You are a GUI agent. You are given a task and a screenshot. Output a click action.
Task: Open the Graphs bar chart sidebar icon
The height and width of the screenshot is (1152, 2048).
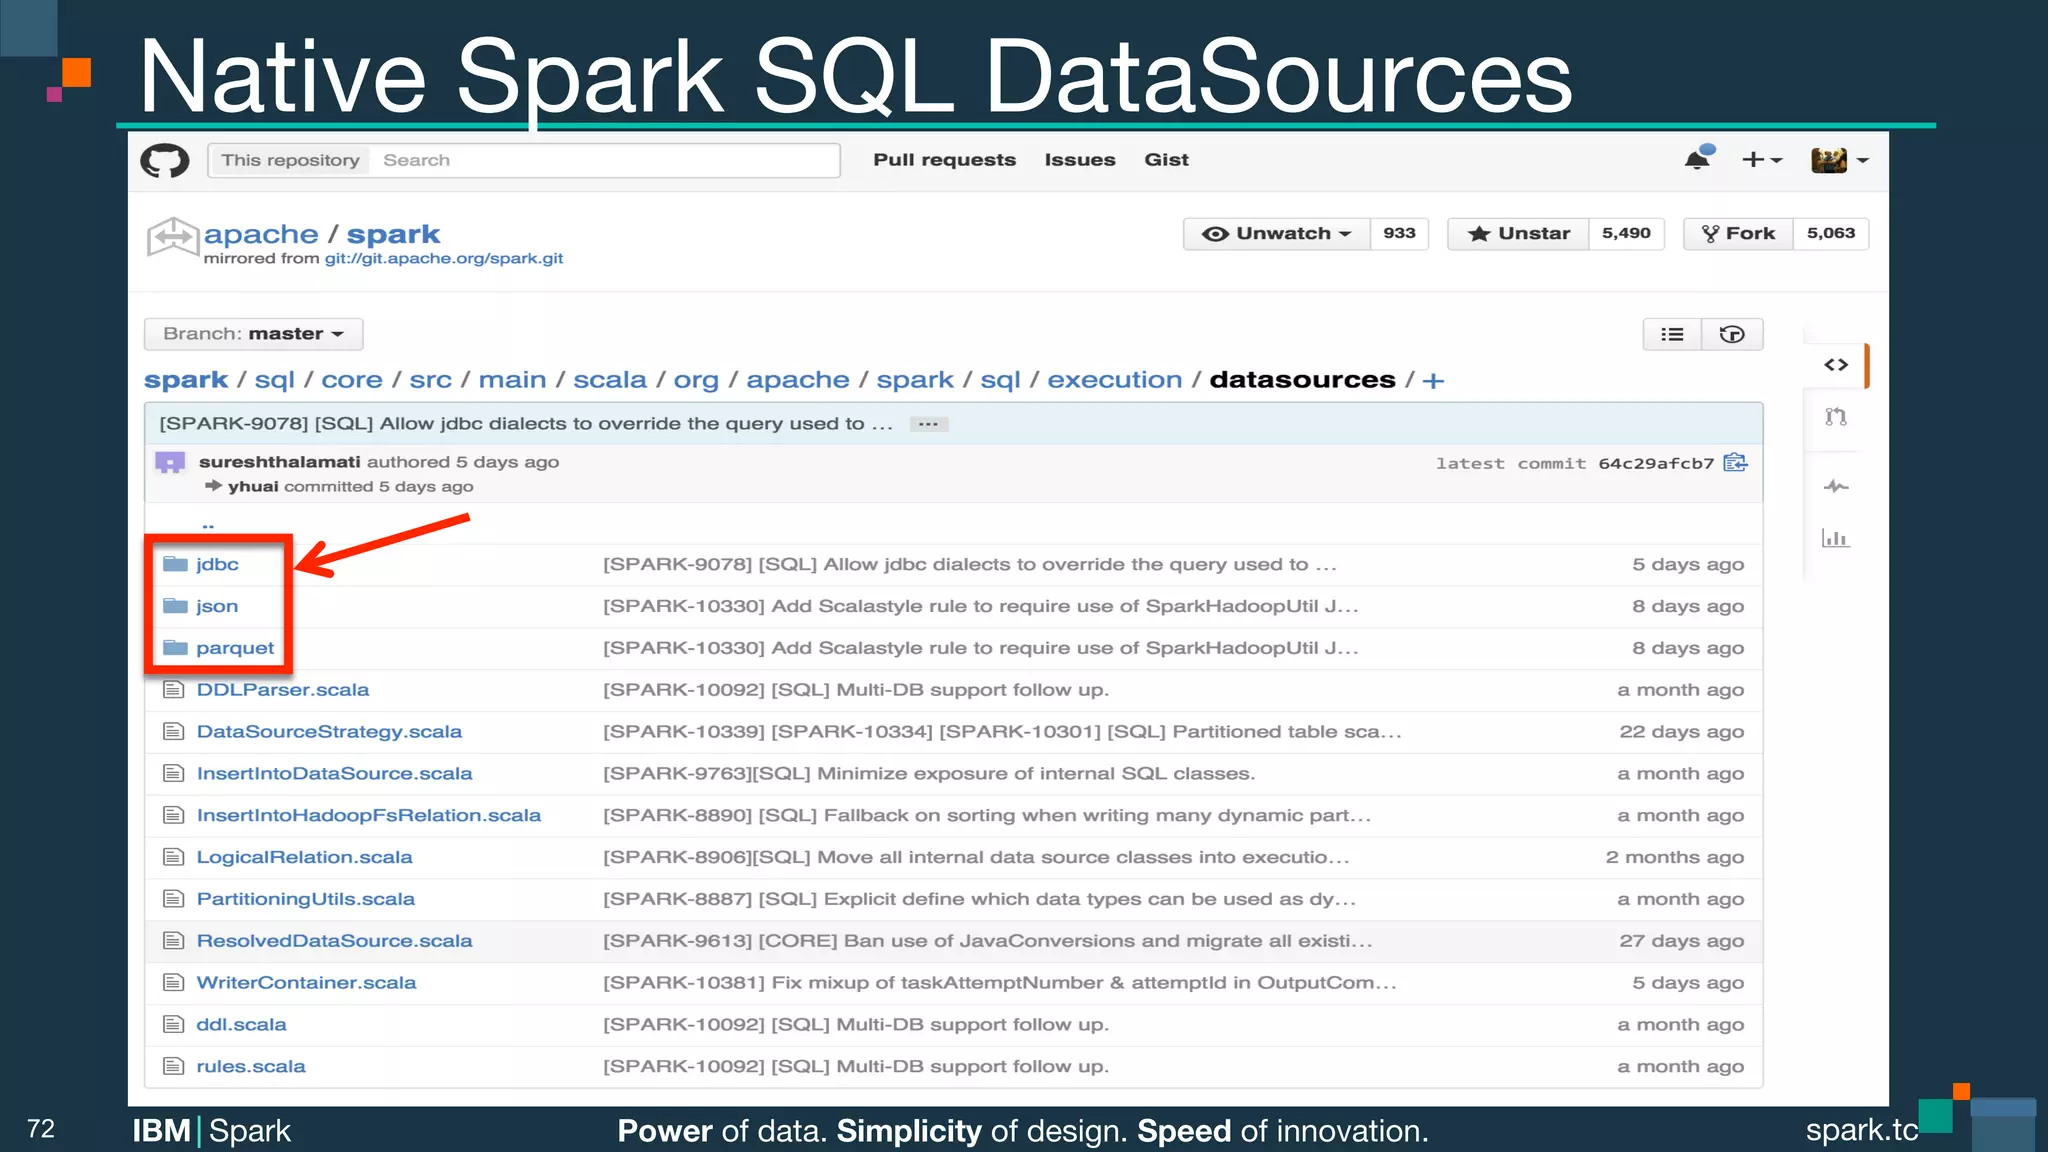point(1835,539)
